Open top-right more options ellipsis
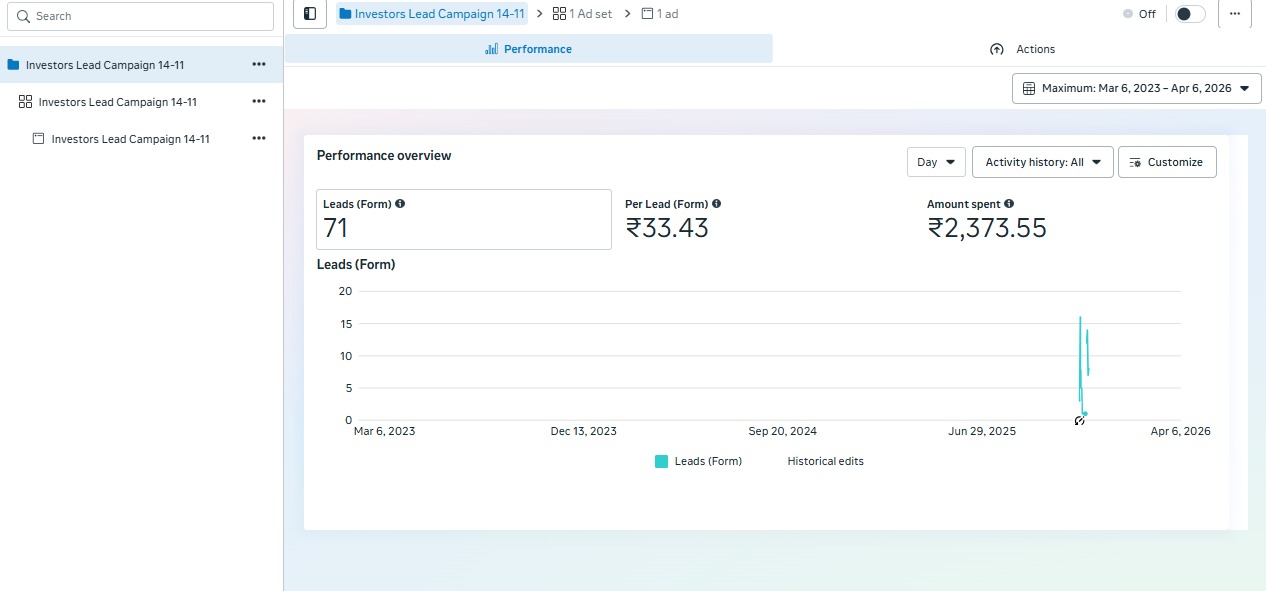 point(1235,14)
